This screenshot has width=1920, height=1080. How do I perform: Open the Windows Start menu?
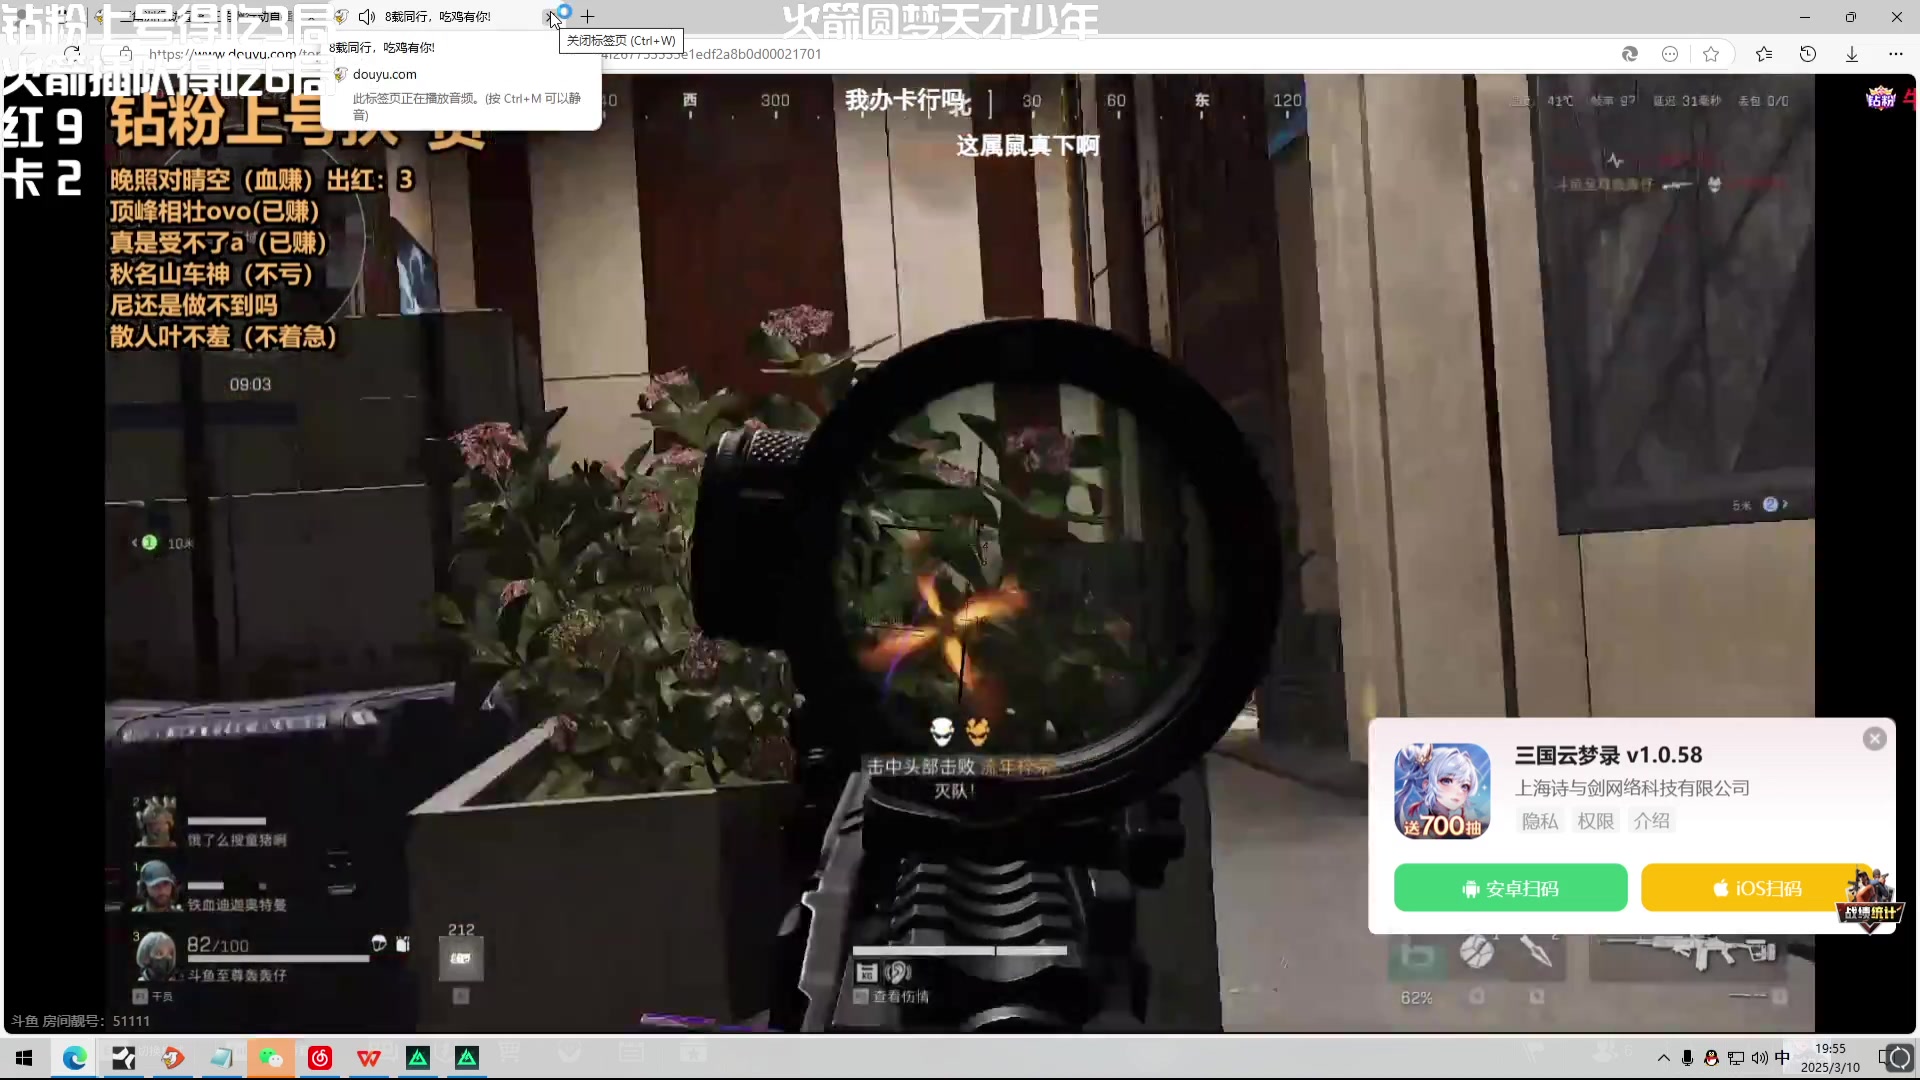click(24, 1058)
